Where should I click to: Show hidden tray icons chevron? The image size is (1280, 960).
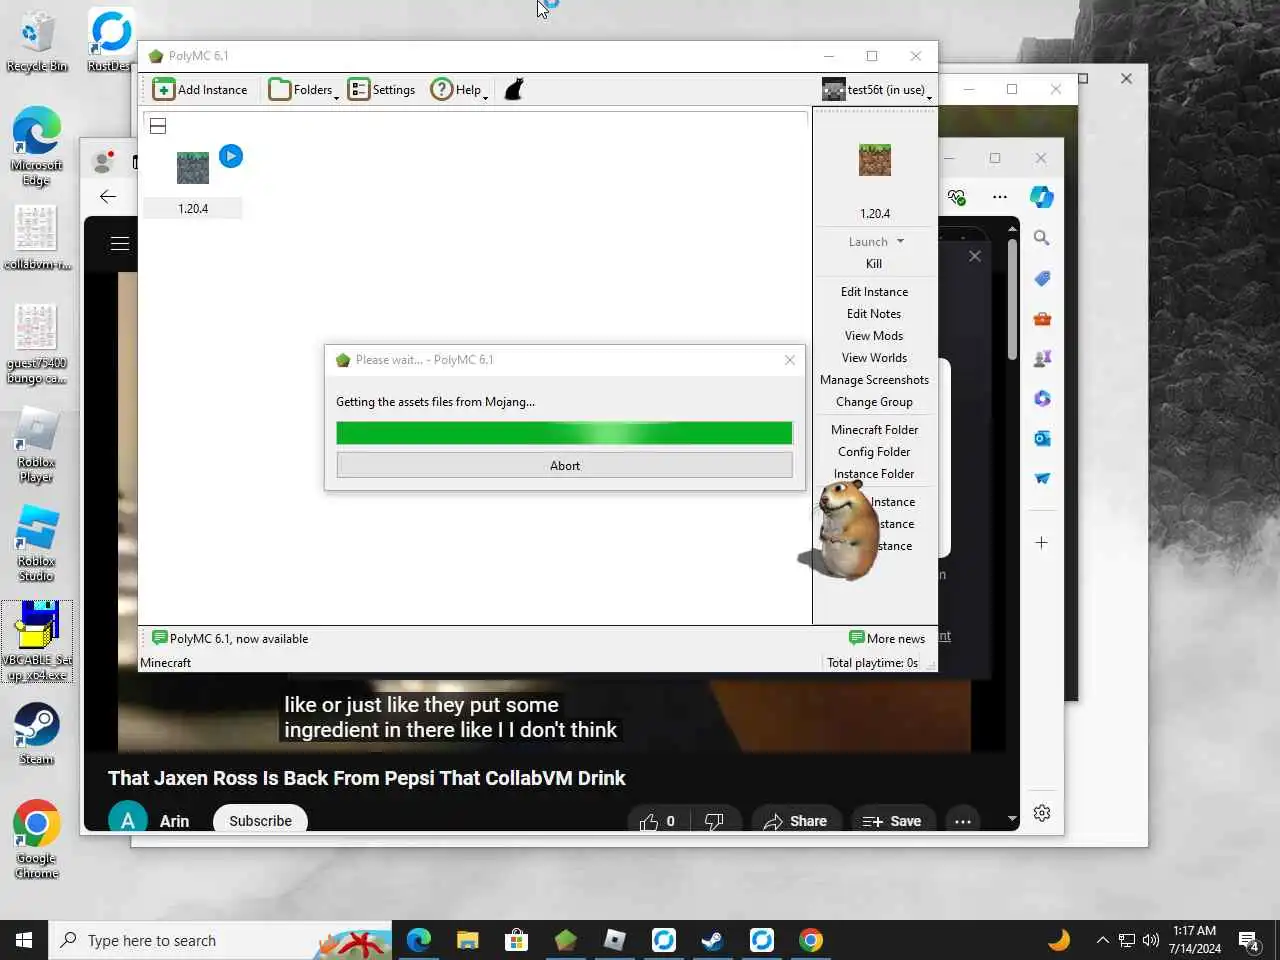pos(1102,940)
